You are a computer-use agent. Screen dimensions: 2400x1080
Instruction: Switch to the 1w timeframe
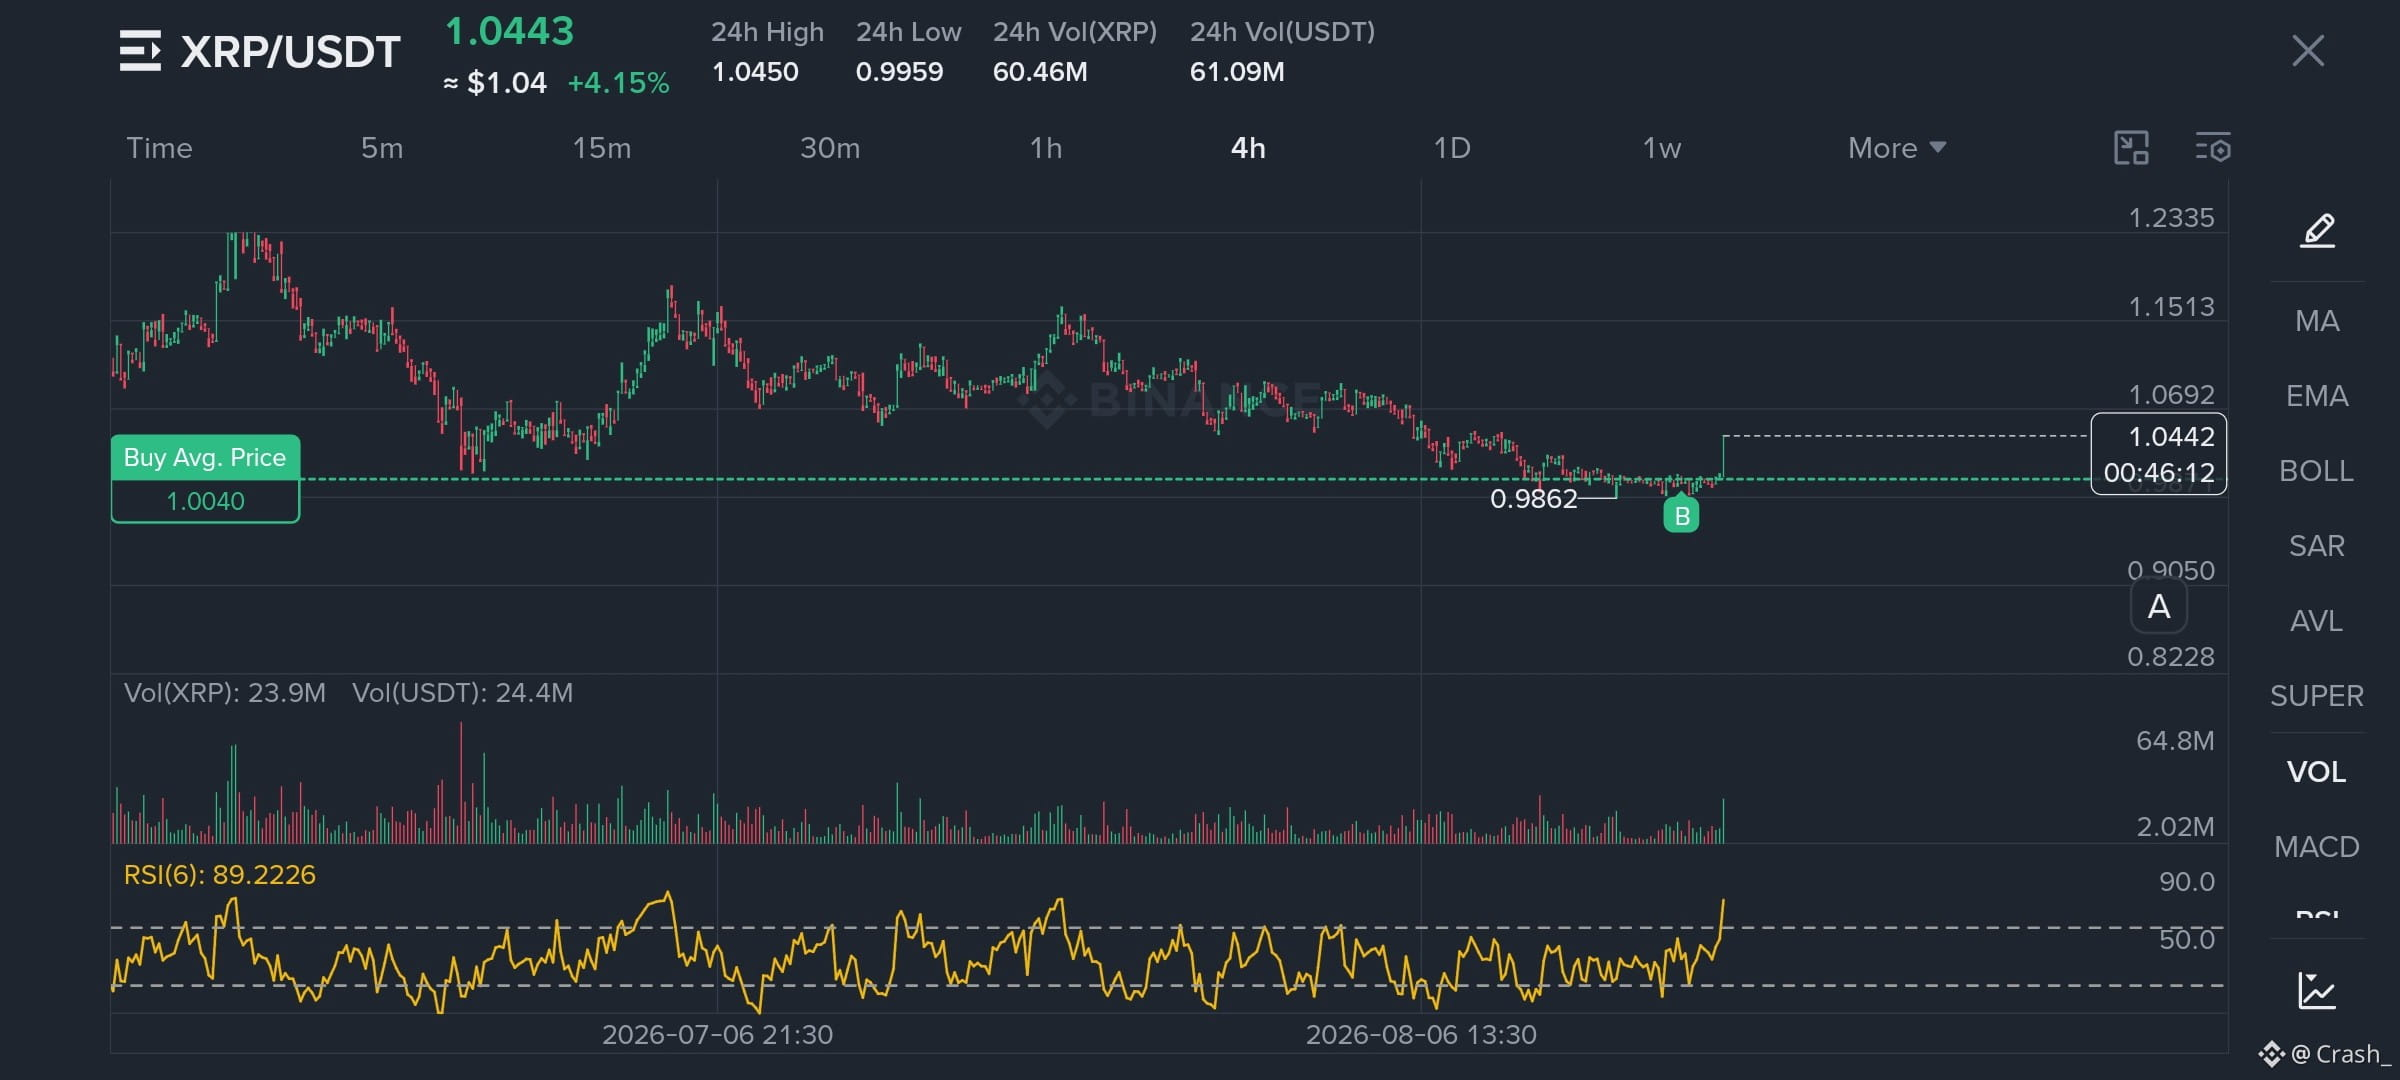1662,148
